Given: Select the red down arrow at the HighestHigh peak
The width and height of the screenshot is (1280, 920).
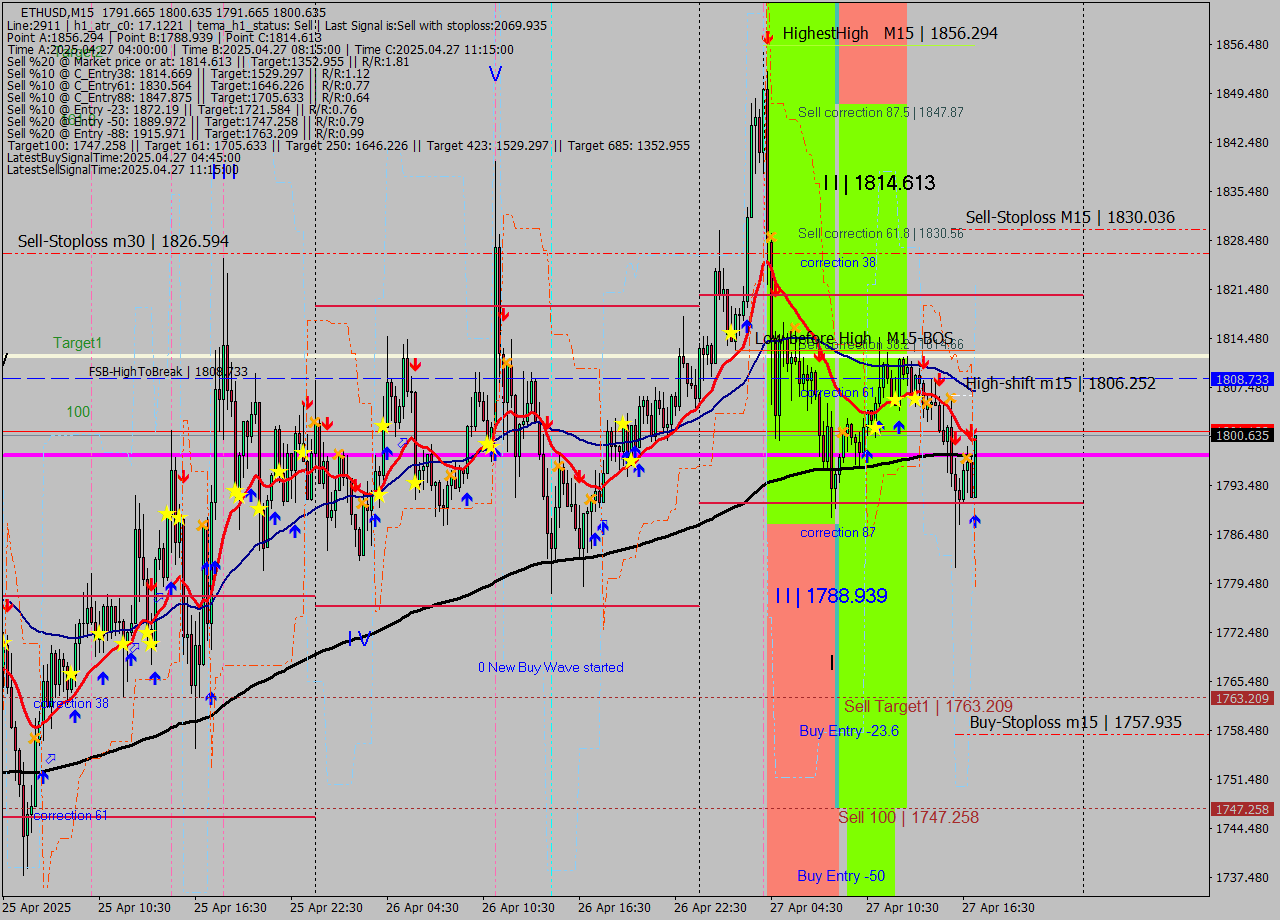Looking at the screenshot, I should [768, 37].
